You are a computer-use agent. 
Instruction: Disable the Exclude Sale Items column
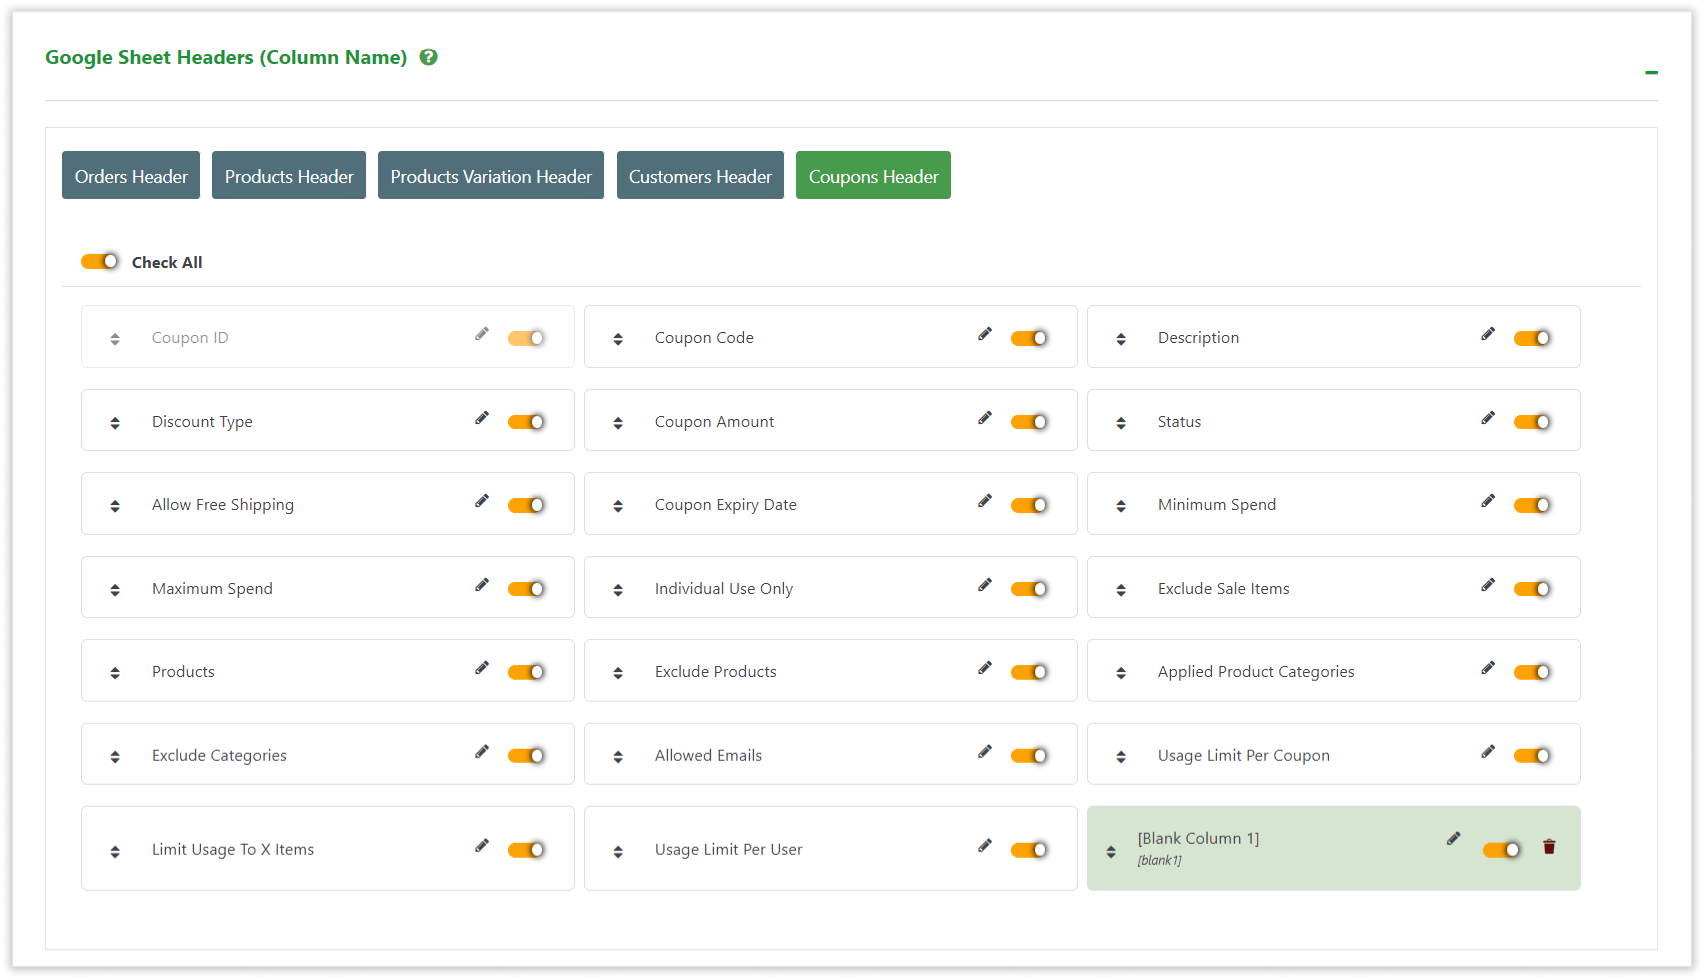[x=1534, y=588]
